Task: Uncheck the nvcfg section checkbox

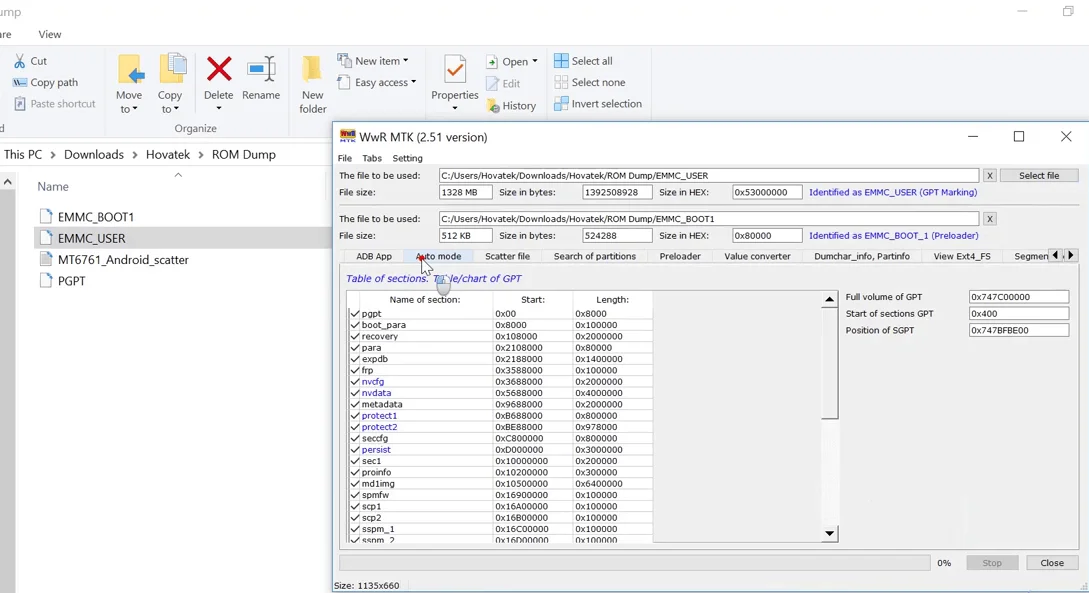Action: 355,382
